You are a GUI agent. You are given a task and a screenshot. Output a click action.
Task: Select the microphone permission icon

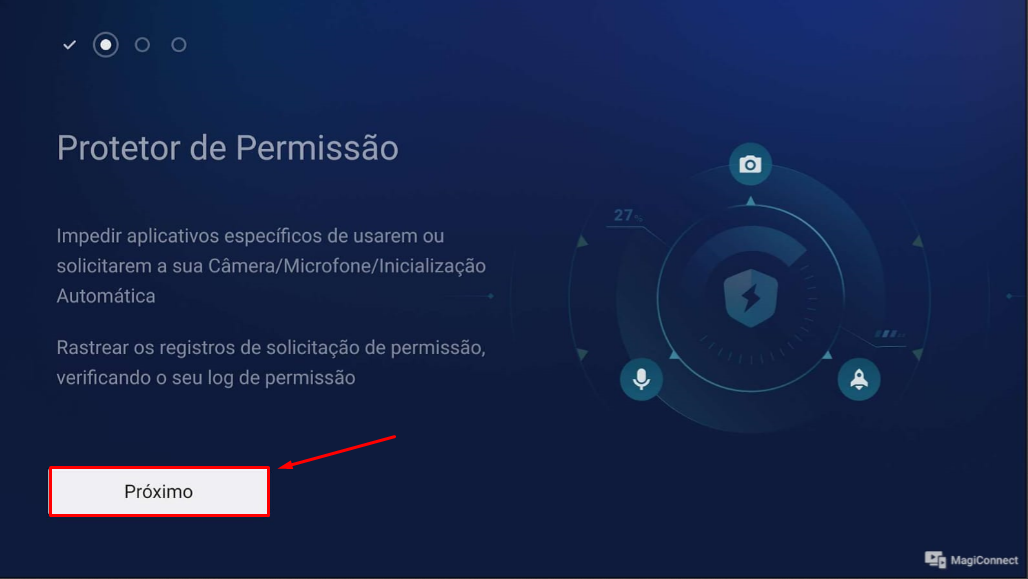point(641,379)
